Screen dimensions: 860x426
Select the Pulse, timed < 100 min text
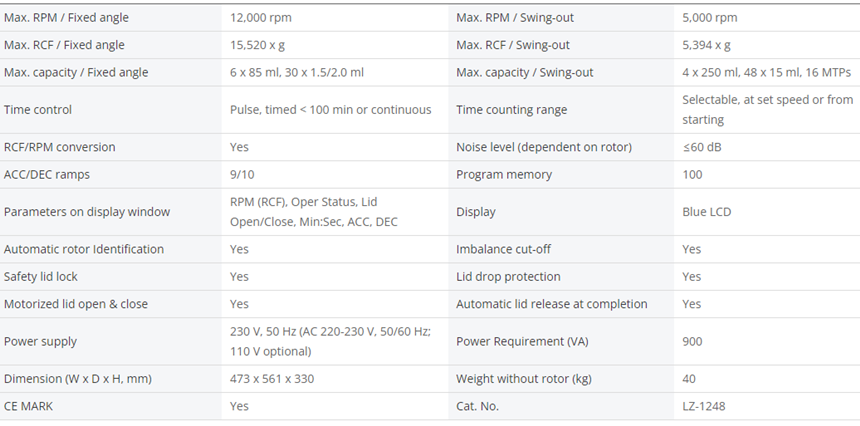(x=330, y=110)
